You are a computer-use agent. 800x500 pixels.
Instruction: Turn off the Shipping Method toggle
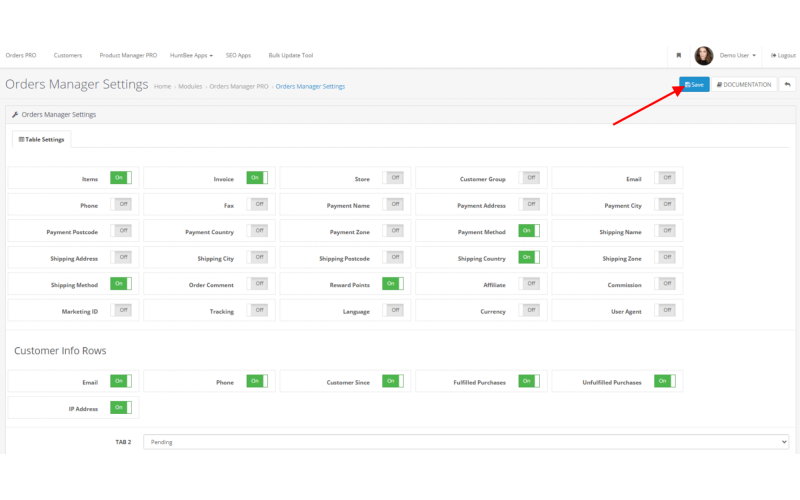tap(121, 284)
